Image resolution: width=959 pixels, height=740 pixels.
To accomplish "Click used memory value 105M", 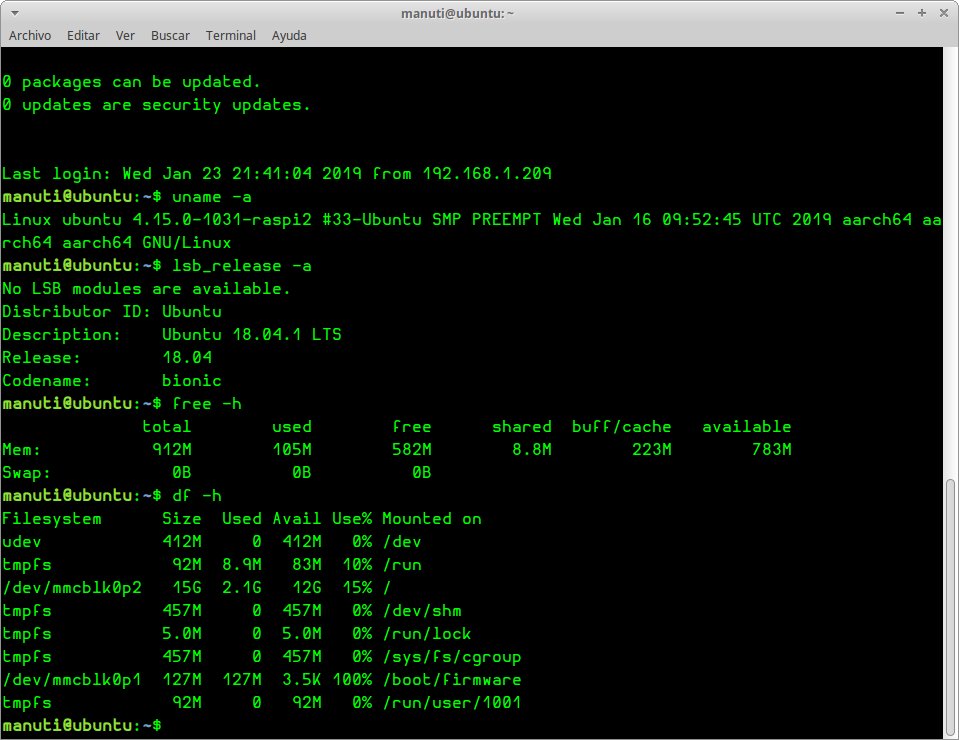I will tap(292, 450).
